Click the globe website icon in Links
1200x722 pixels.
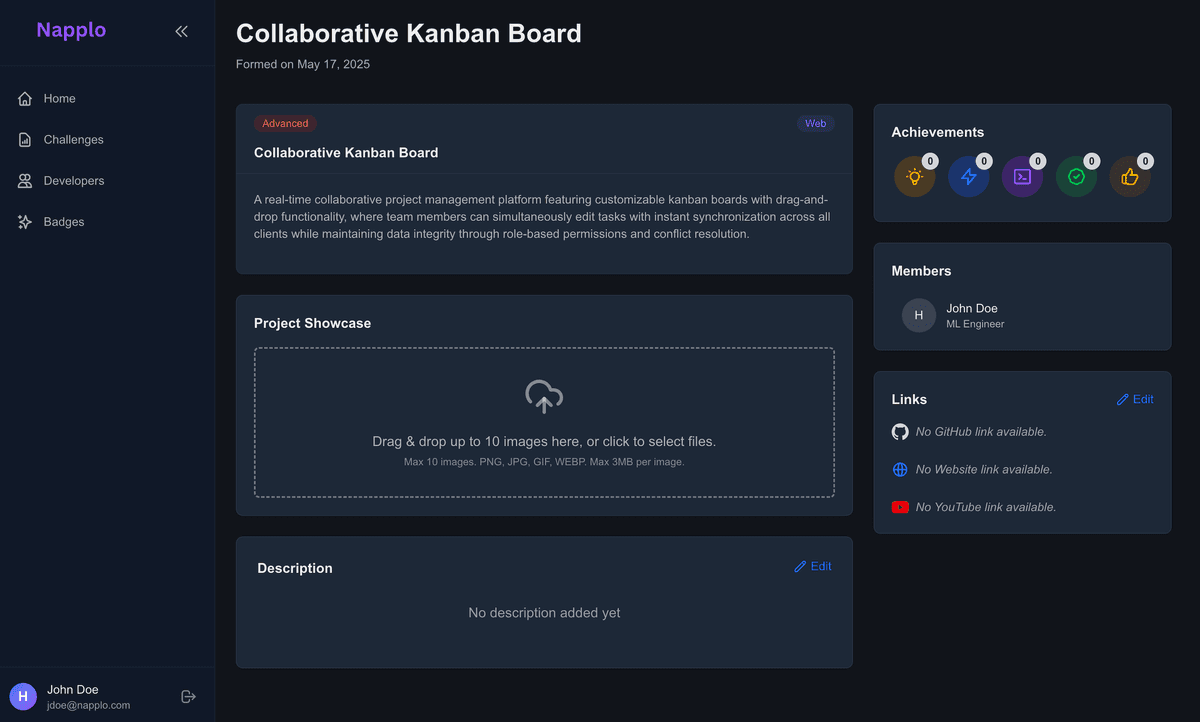coord(900,469)
